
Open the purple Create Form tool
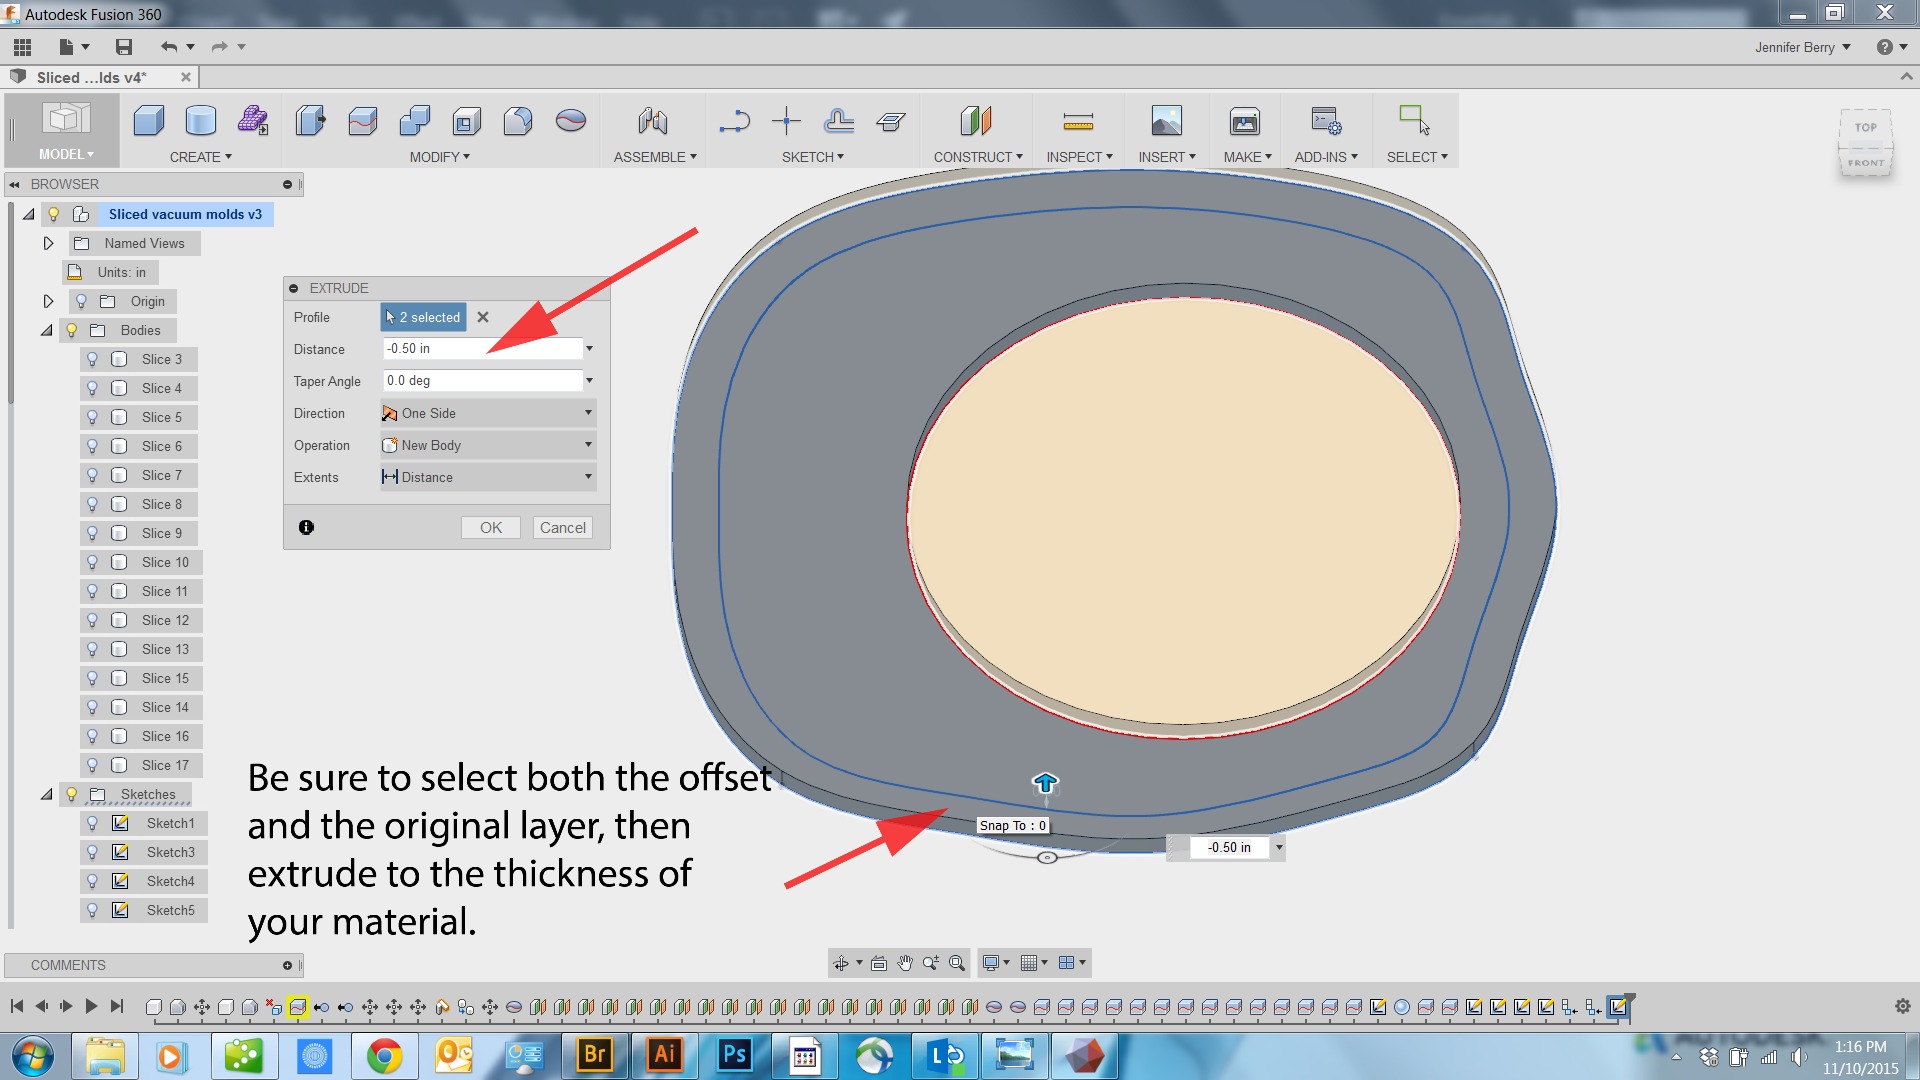click(x=253, y=120)
